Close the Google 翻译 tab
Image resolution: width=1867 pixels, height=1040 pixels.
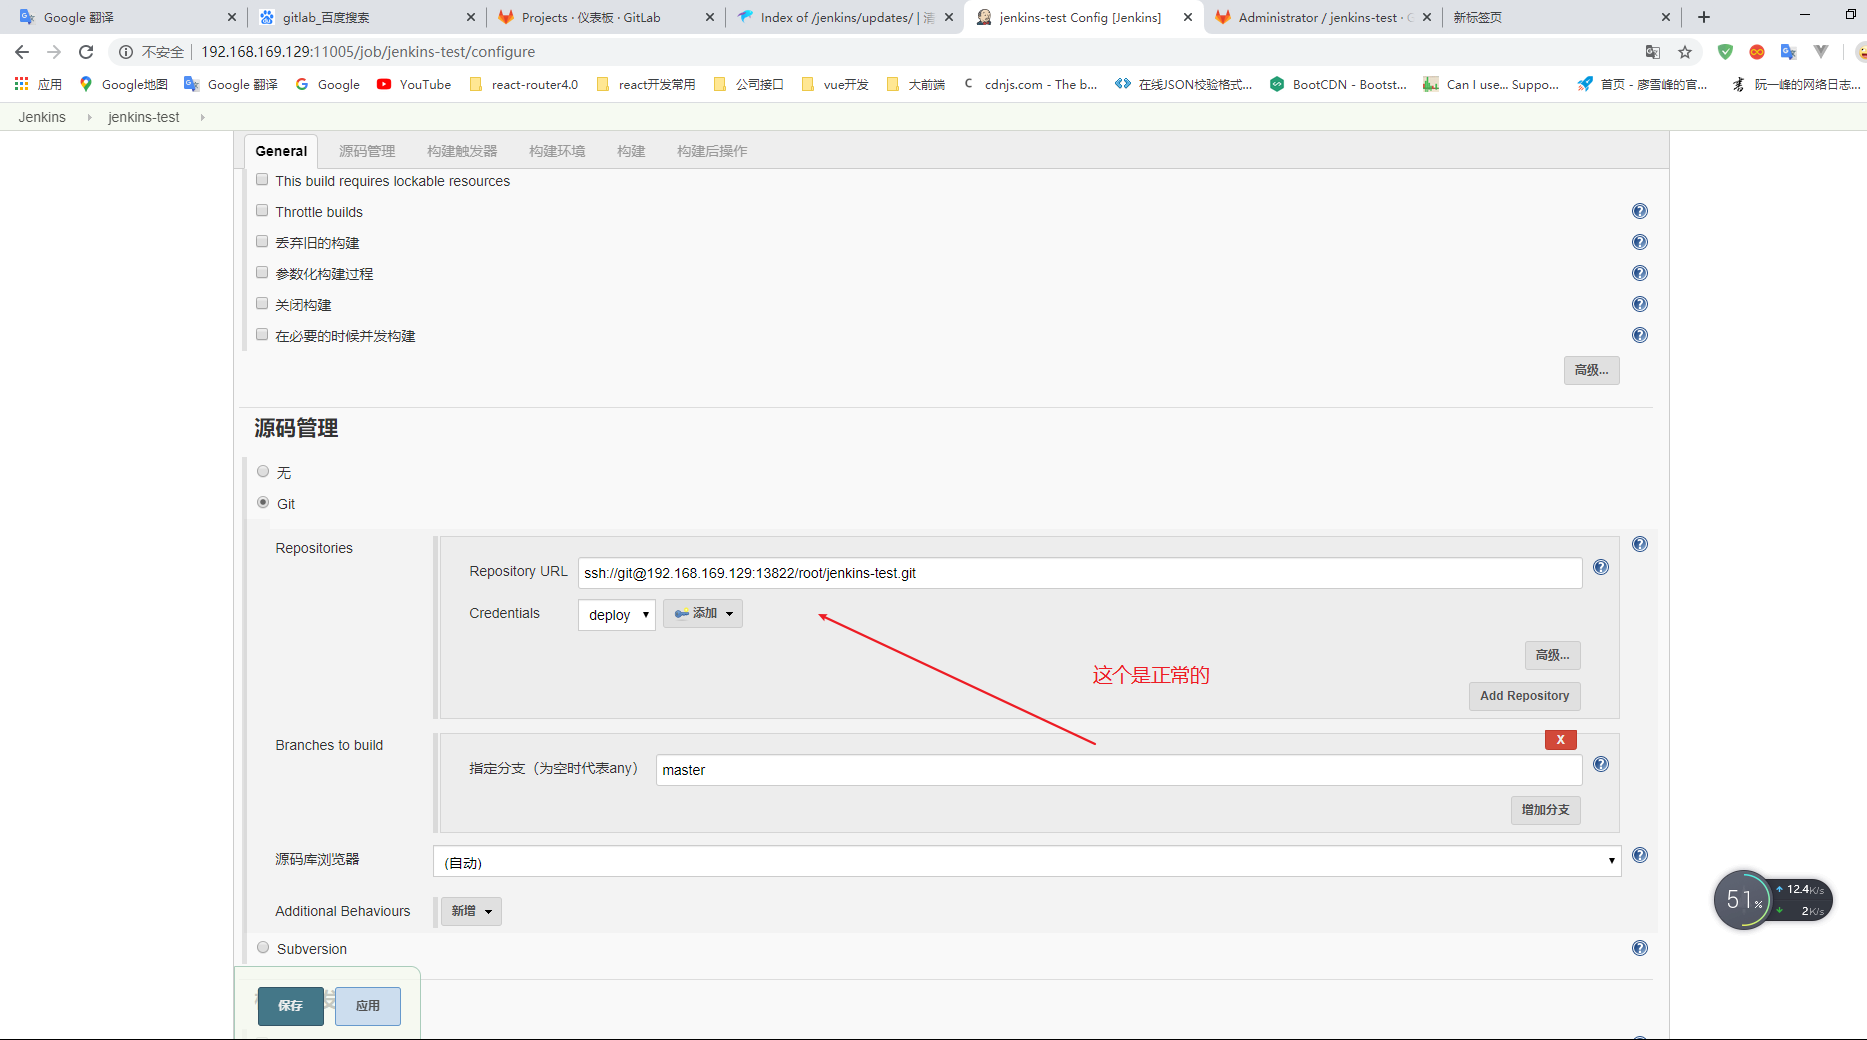tap(232, 17)
